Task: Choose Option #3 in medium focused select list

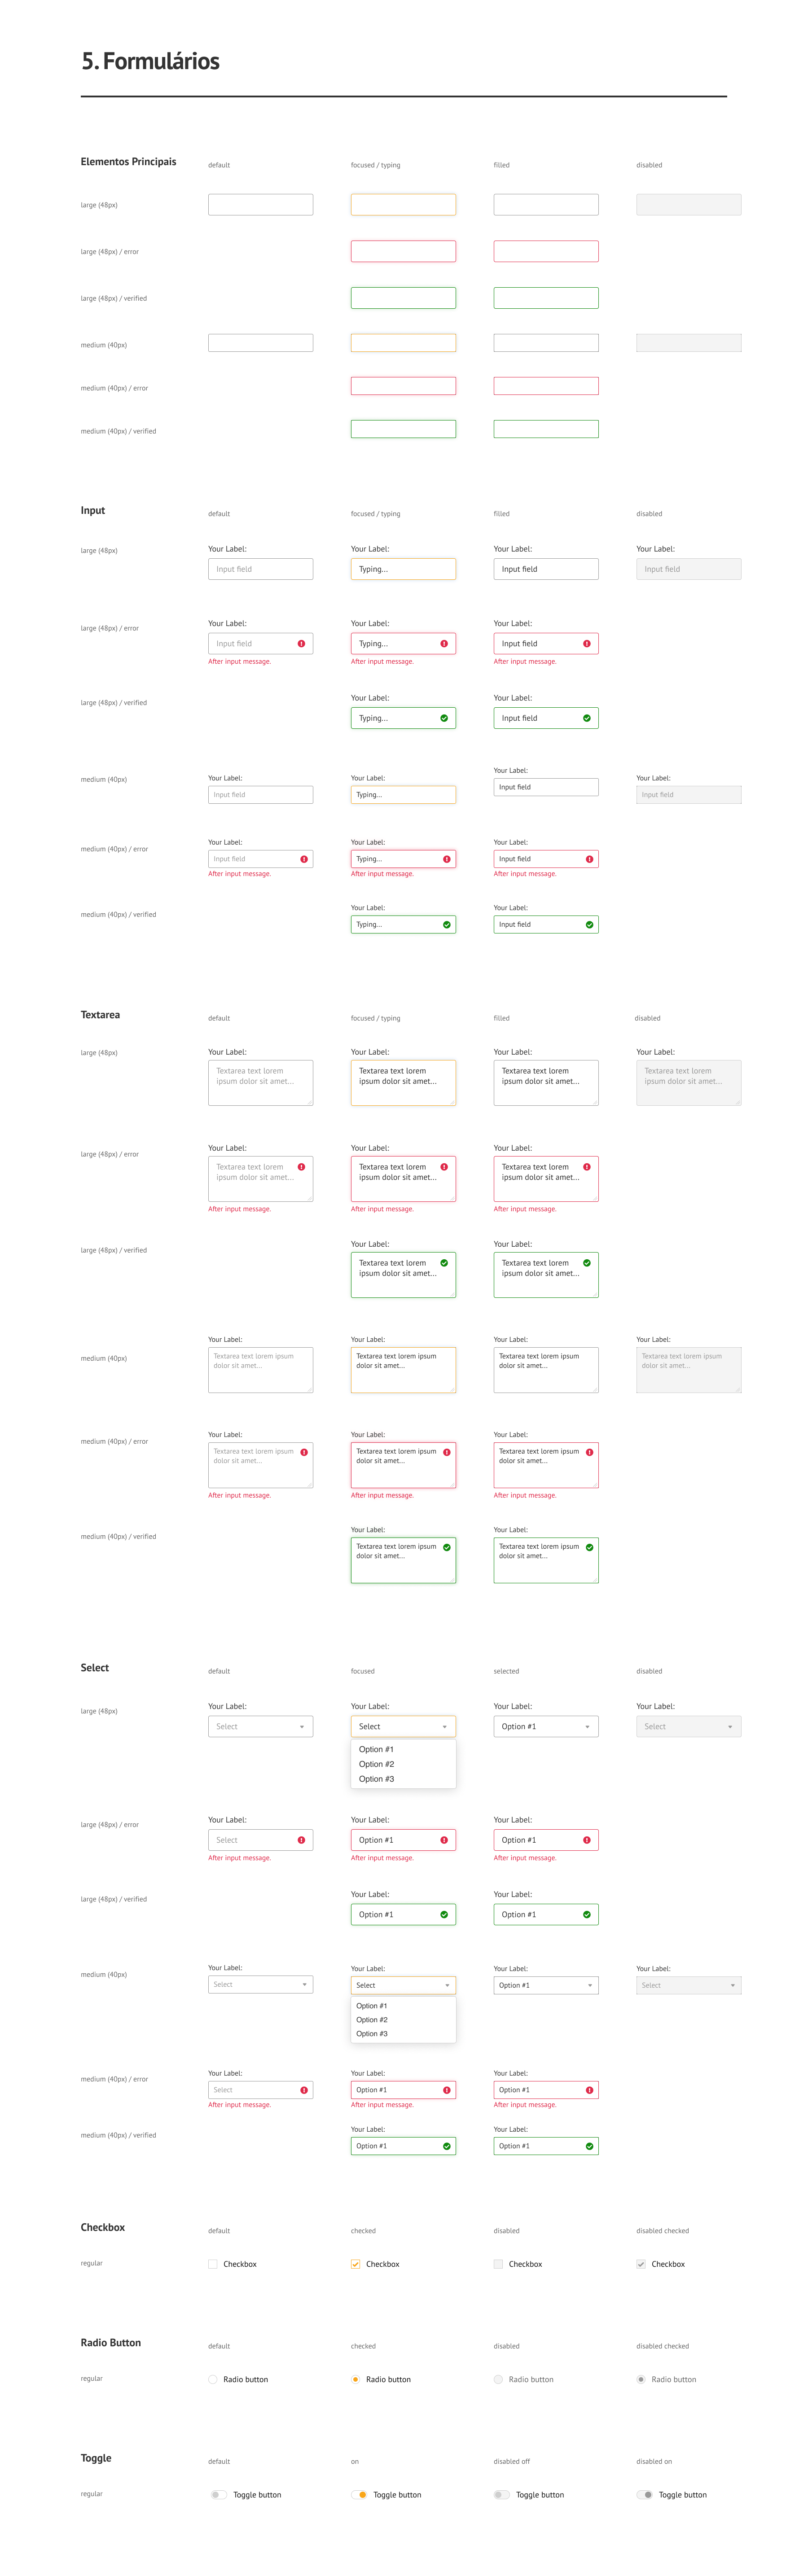Action: [372, 2034]
